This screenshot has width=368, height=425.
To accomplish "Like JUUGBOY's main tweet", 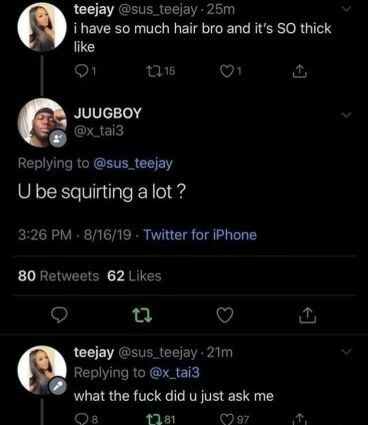I will [x=225, y=315].
